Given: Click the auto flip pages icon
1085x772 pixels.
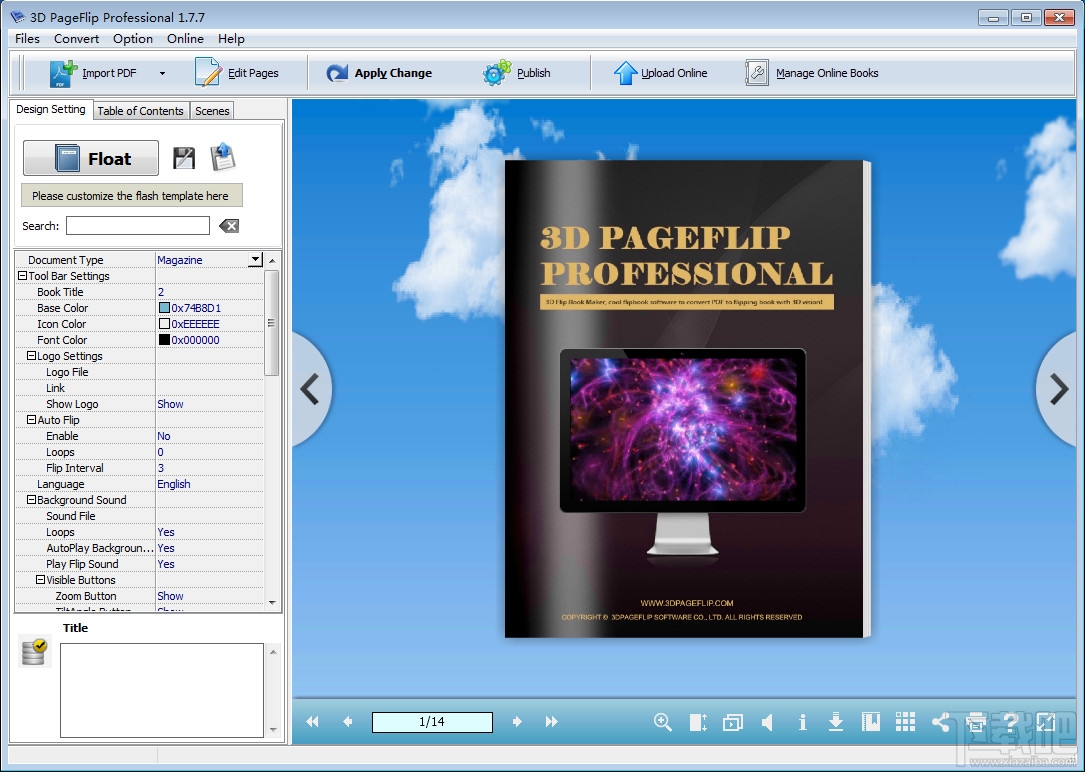Looking at the screenshot, I should (x=732, y=723).
